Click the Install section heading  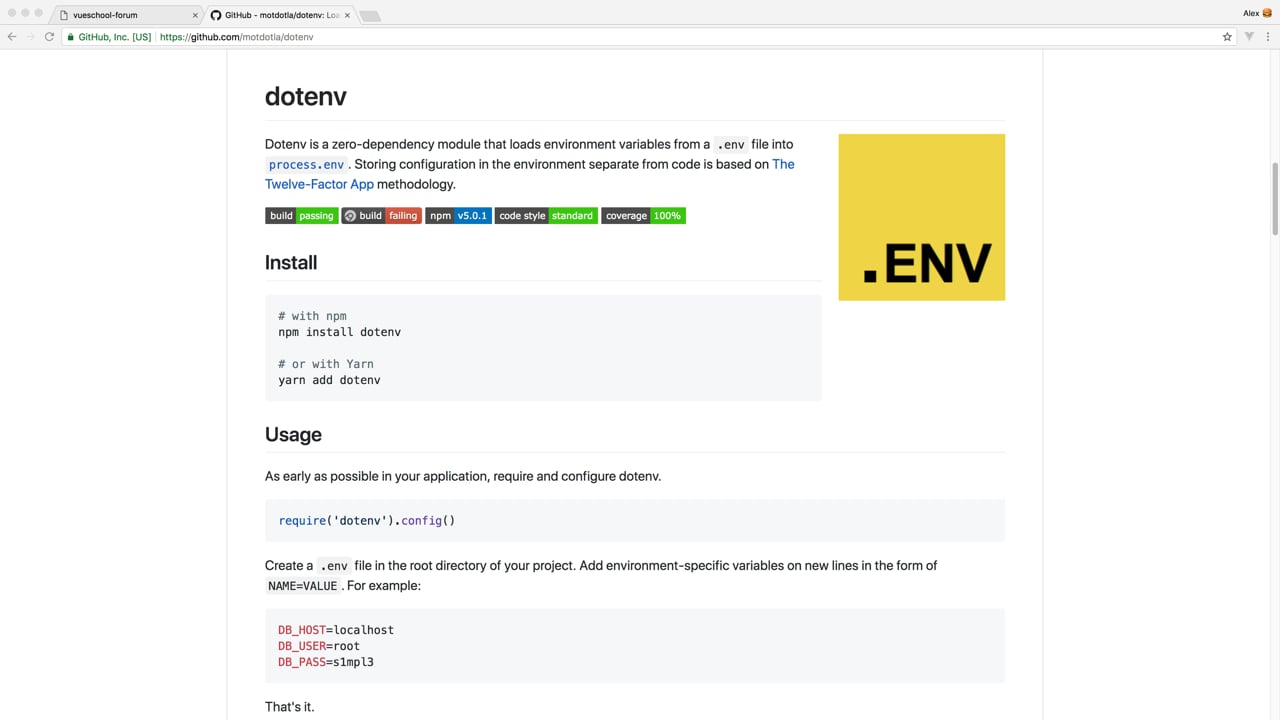[291, 263]
